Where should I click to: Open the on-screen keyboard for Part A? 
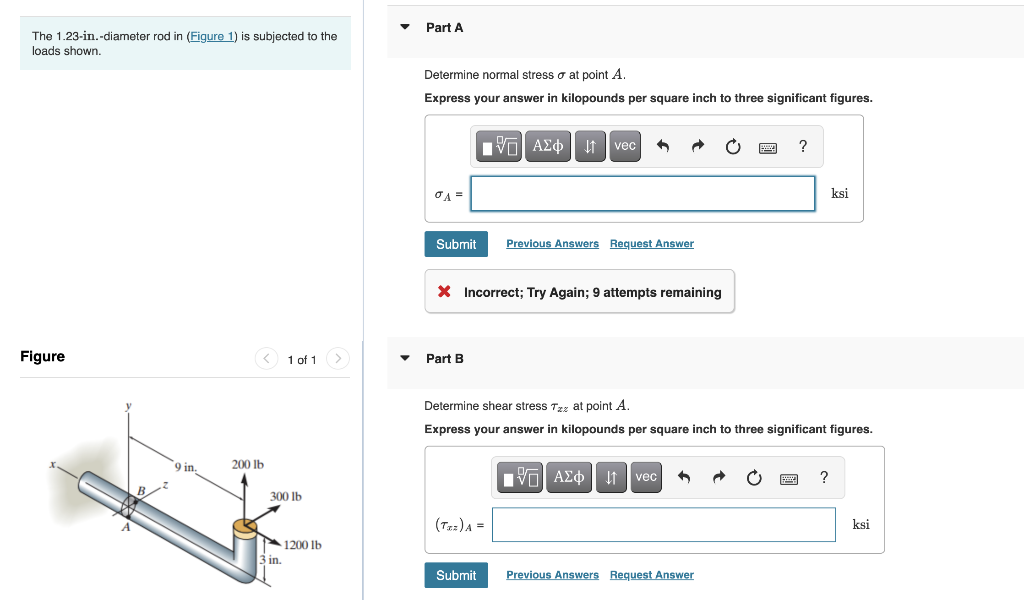[x=768, y=145]
